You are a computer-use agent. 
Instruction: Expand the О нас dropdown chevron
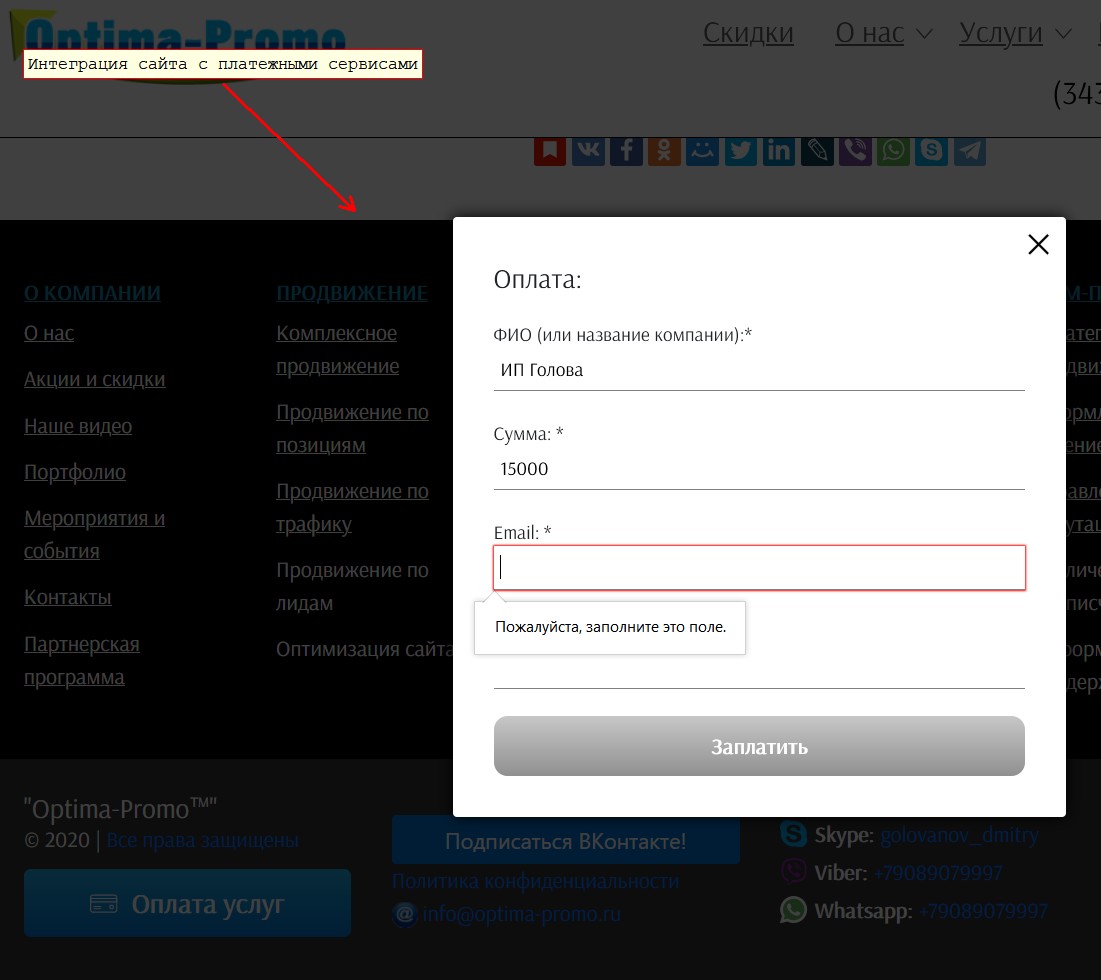[925, 34]
